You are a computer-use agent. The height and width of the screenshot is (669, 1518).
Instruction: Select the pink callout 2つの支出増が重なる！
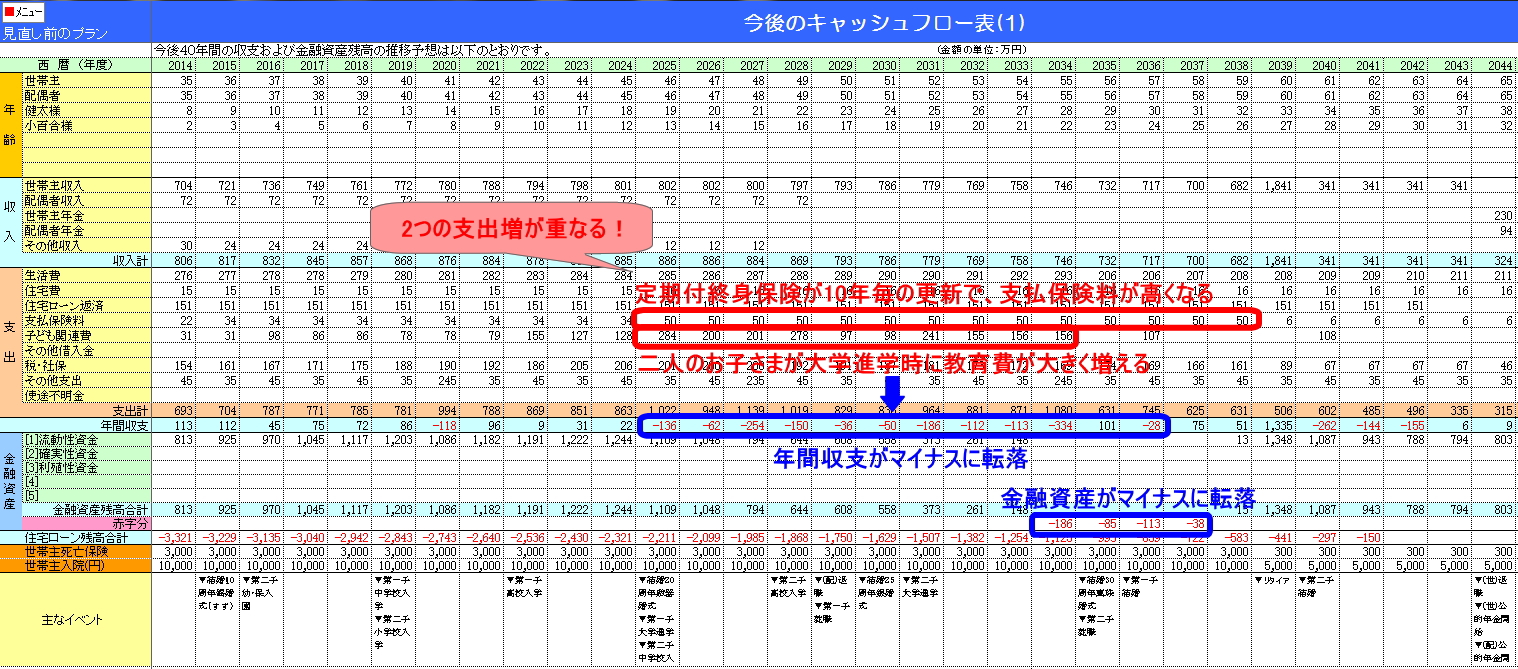tap(510, 228)
